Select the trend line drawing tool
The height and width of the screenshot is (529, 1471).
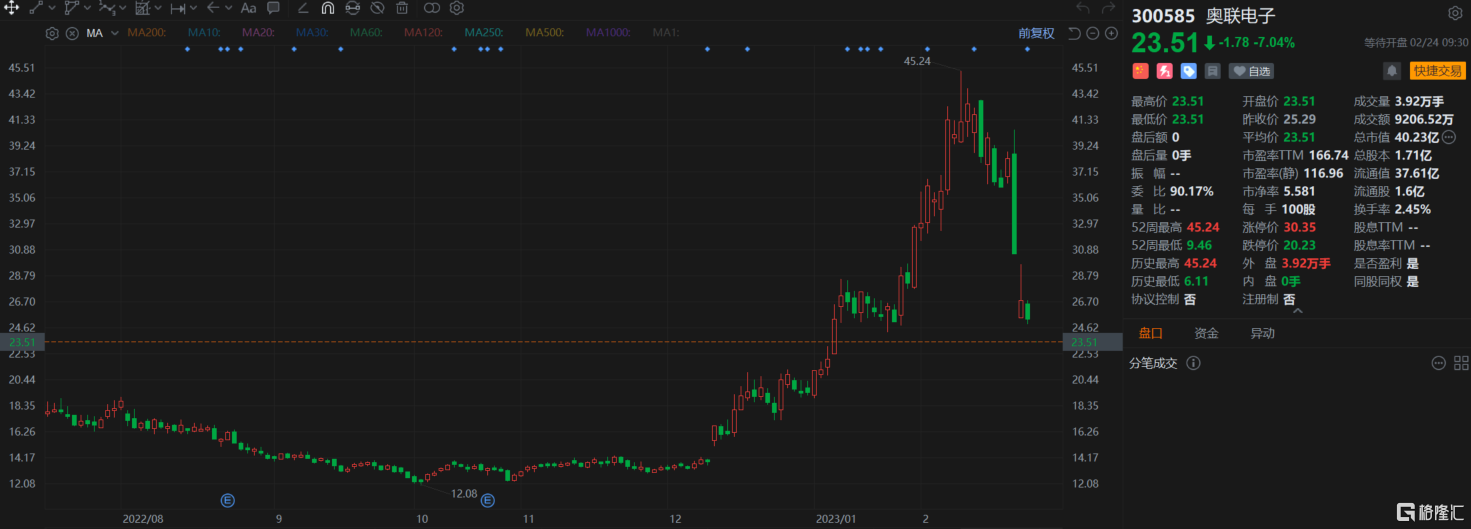(x=35, y=8)
